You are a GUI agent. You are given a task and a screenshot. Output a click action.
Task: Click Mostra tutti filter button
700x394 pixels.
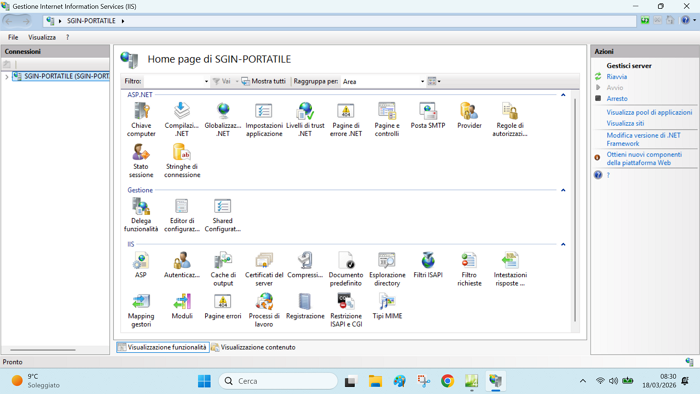point(263,81)
